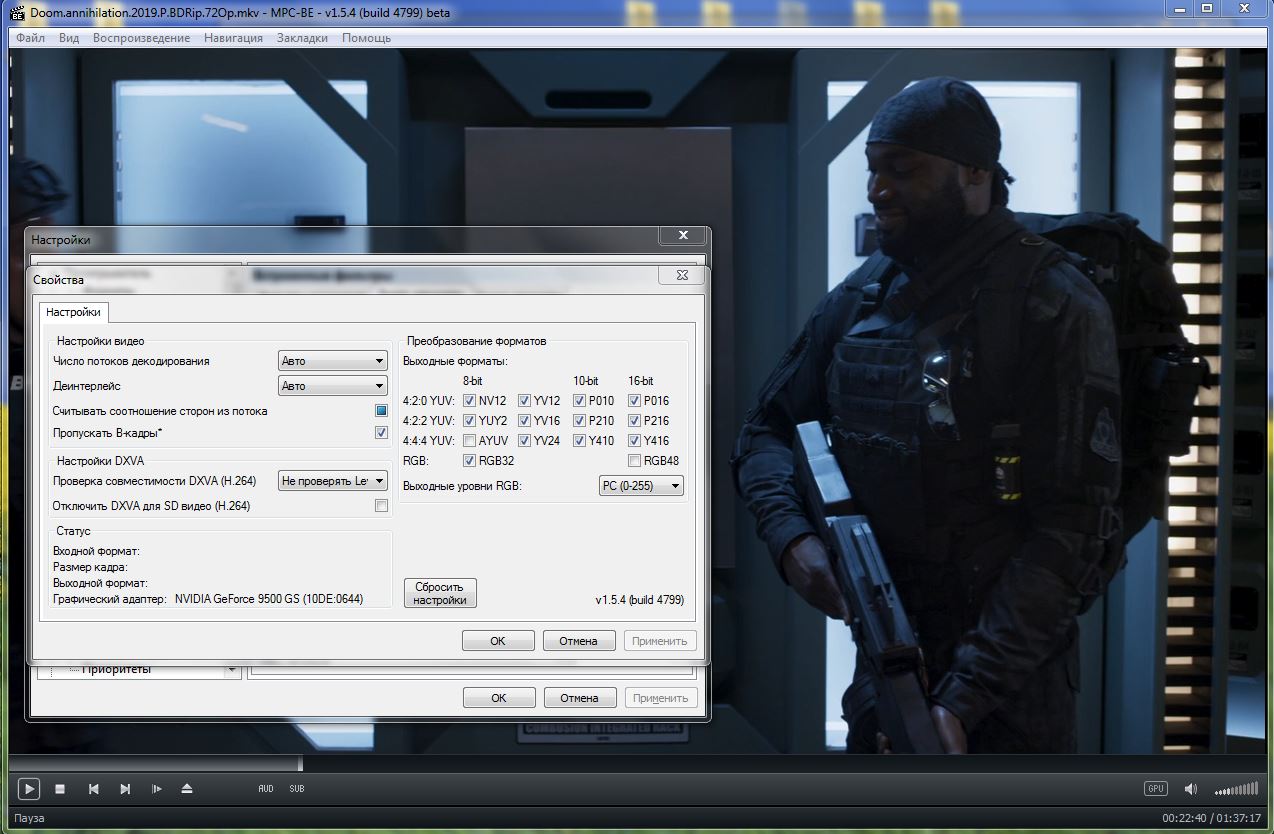
Task: Open the AUD audio track selector
Action: point(266,789)
